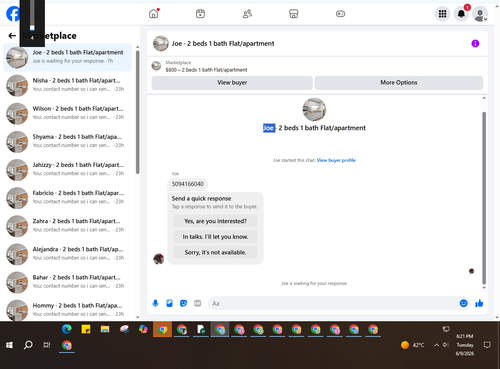Open the Facebook Video tab icon
The height and width of the screenshot is (369, 500).
click(x=200, y=14)
